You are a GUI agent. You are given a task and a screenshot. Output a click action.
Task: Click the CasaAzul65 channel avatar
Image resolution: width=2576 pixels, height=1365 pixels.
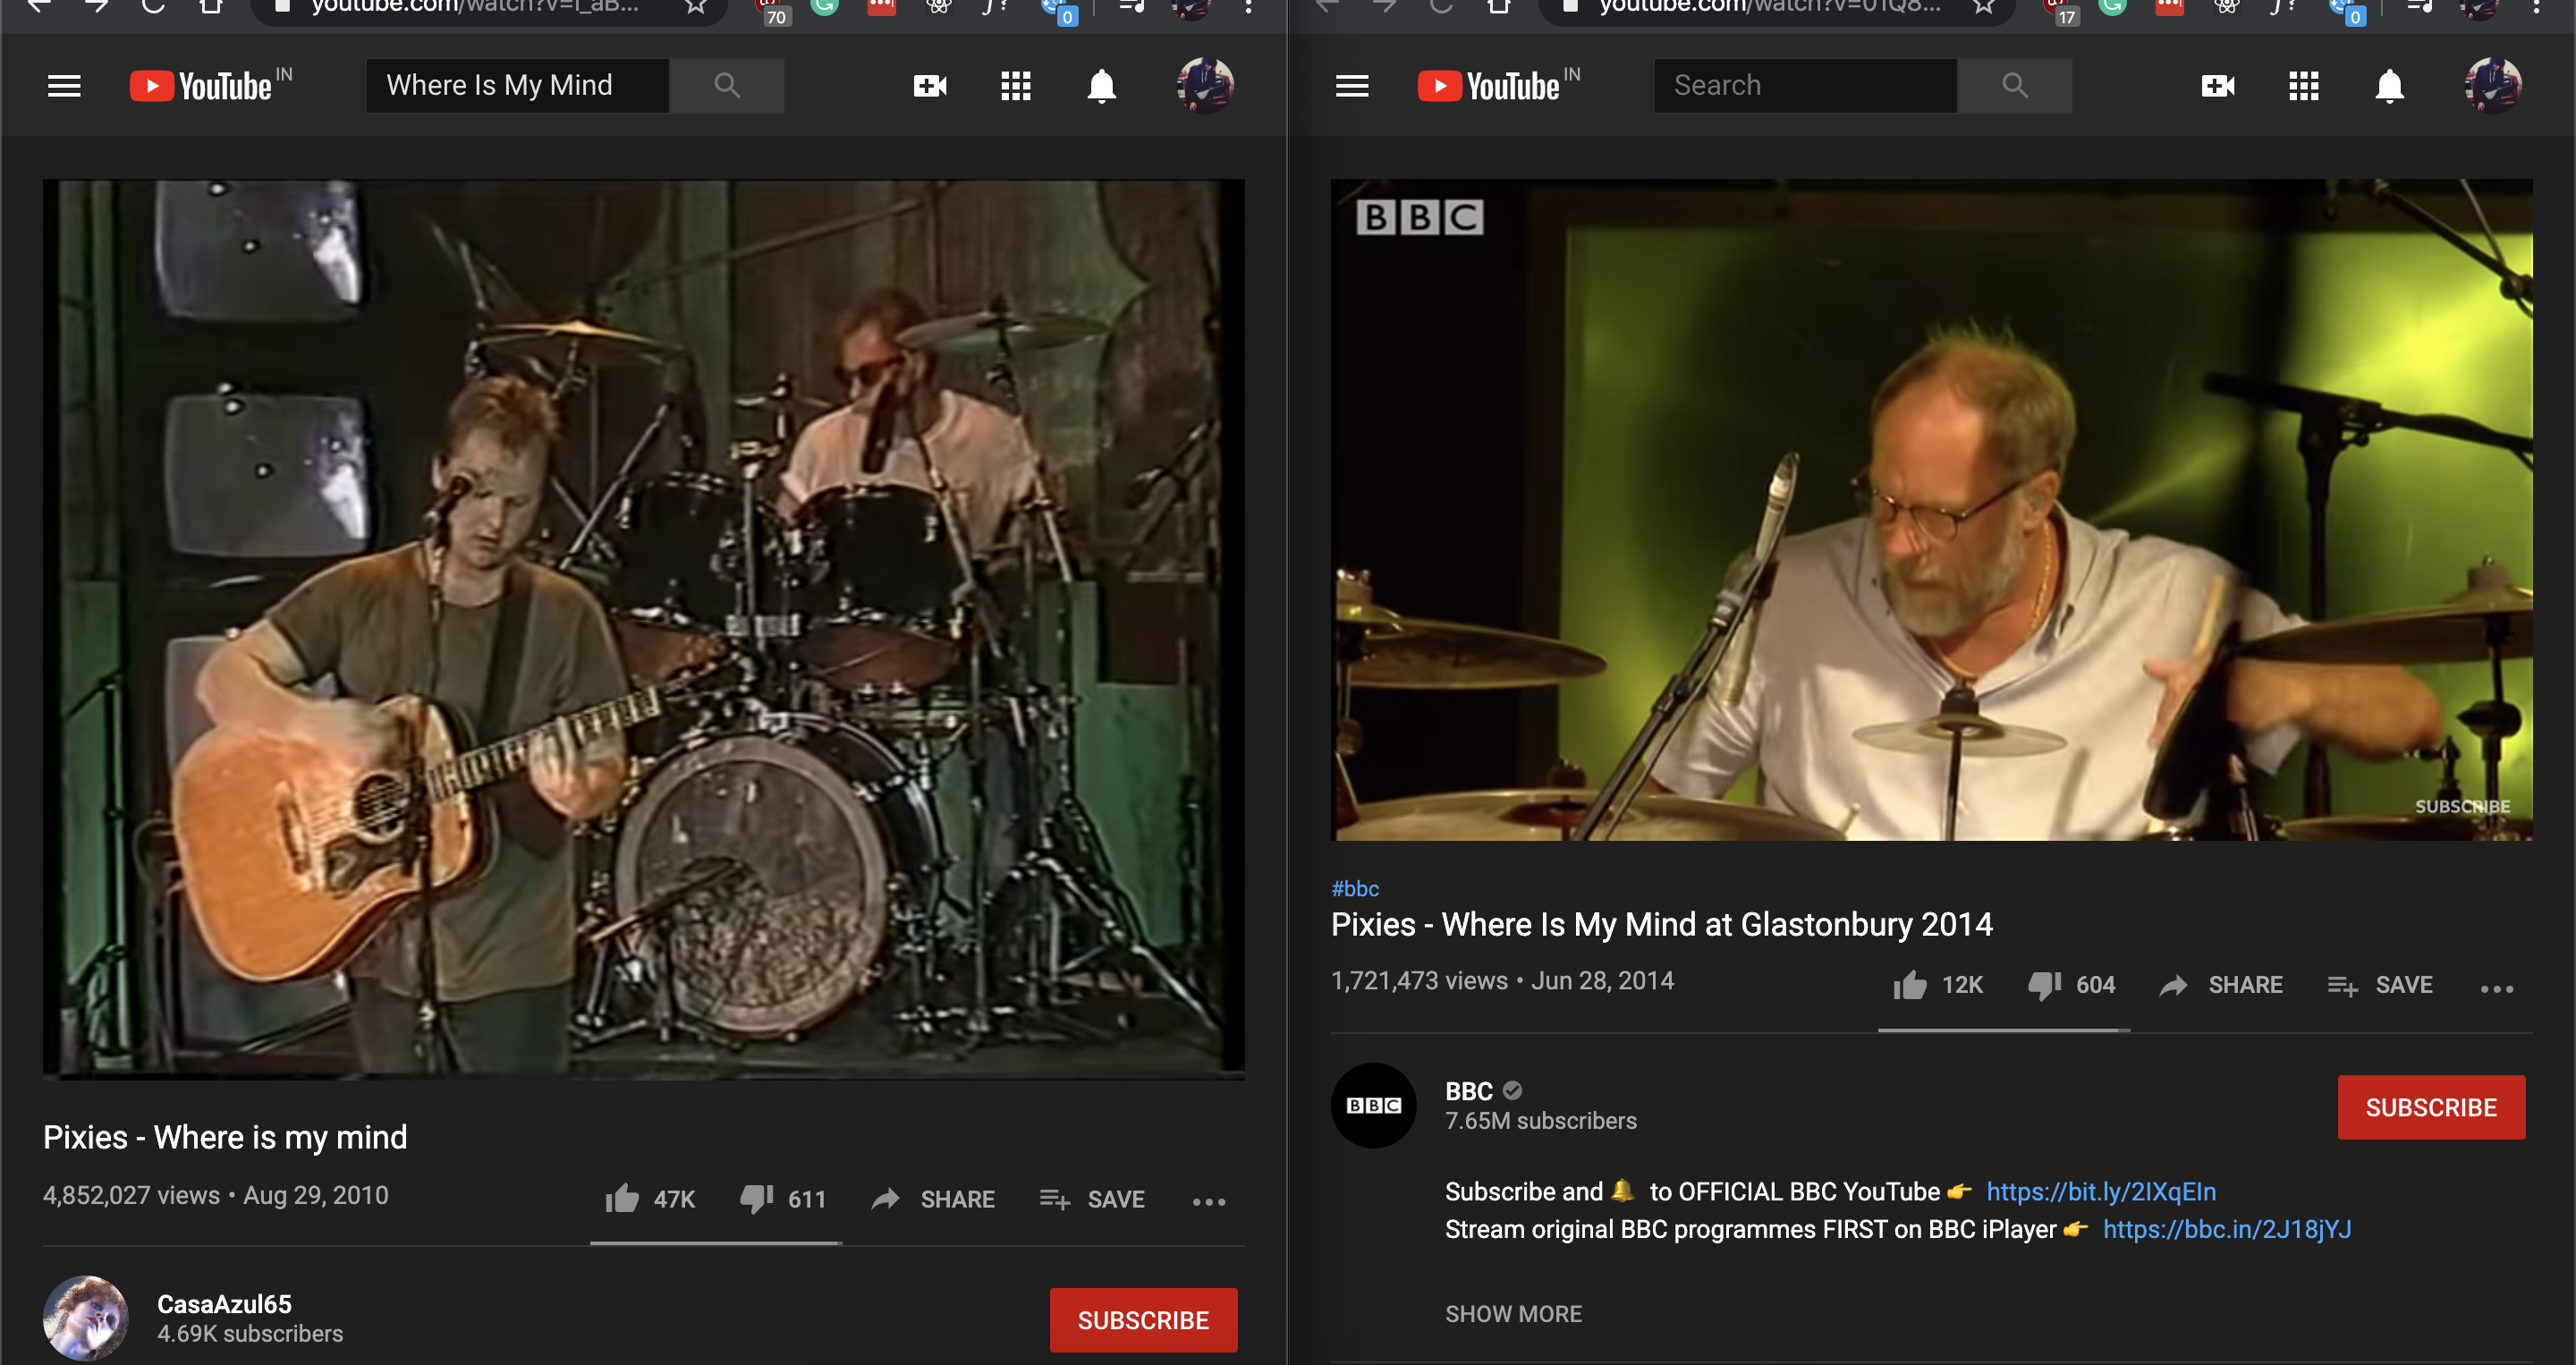pos(86,1318)
